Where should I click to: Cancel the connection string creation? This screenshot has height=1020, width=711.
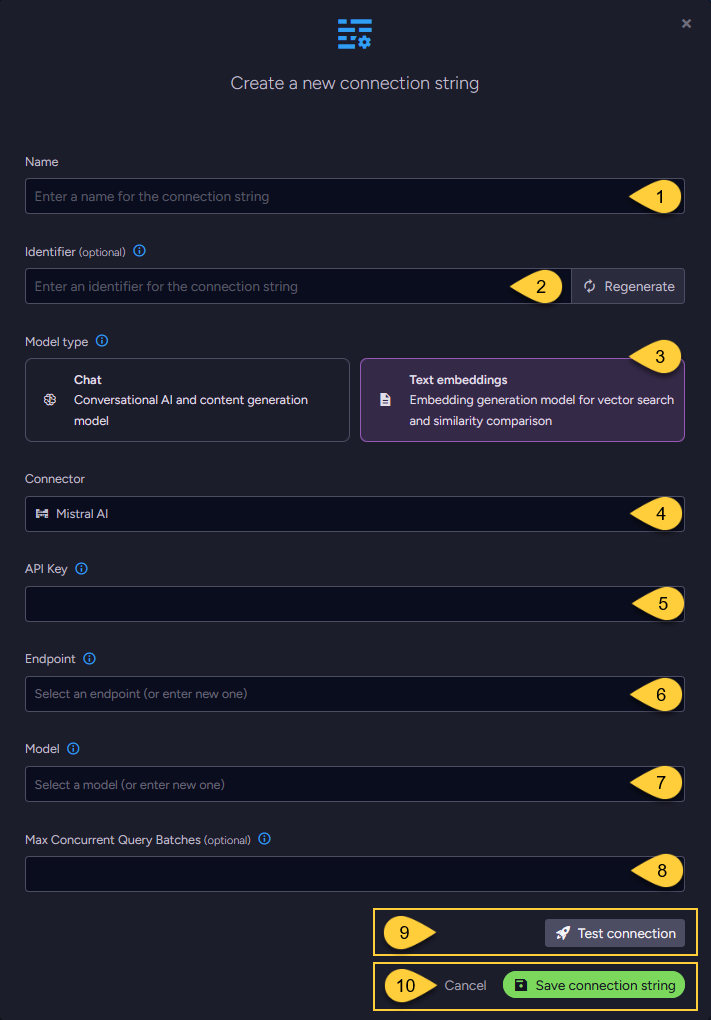click(x=465, y=985)
